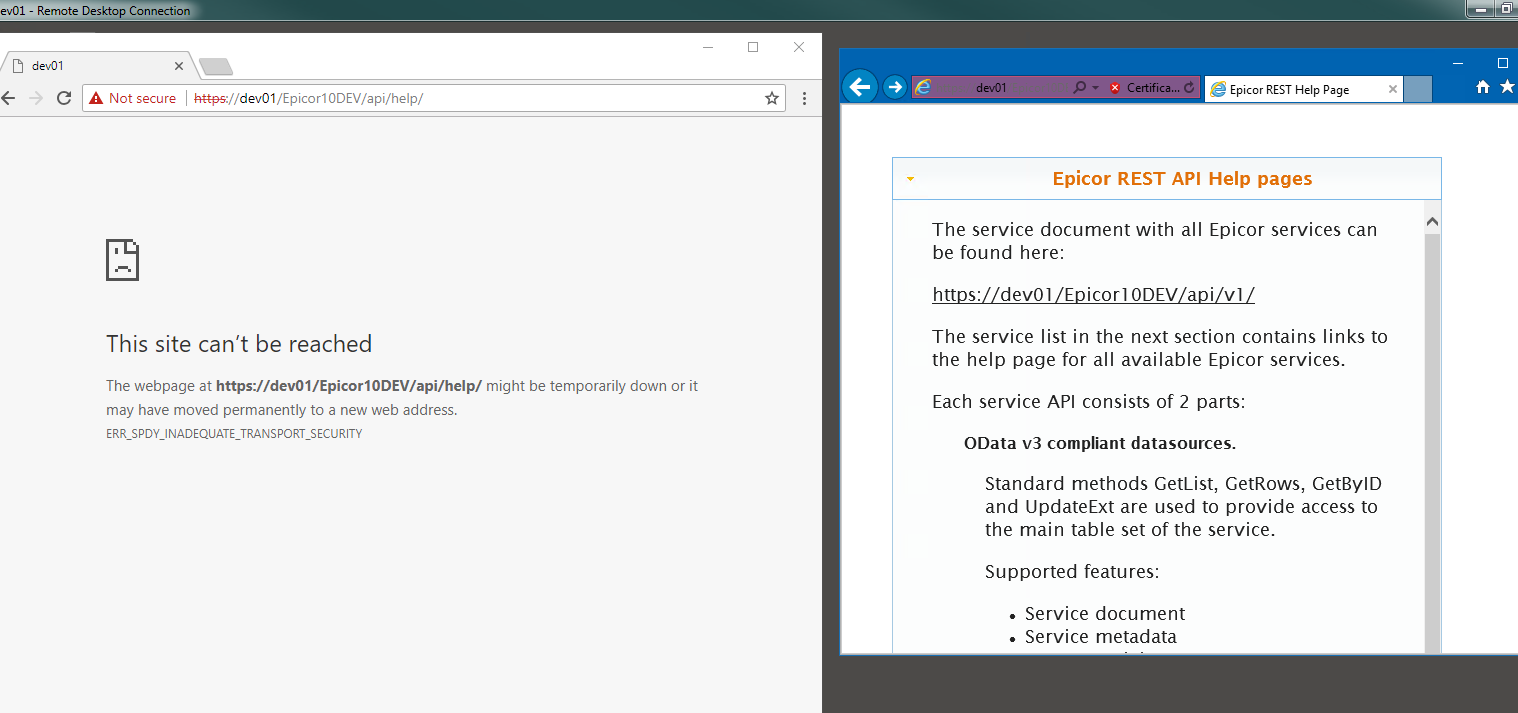Reload the page in Chrome
Image resolution: width=1518 pixels, height=713 pixels.
64,98
